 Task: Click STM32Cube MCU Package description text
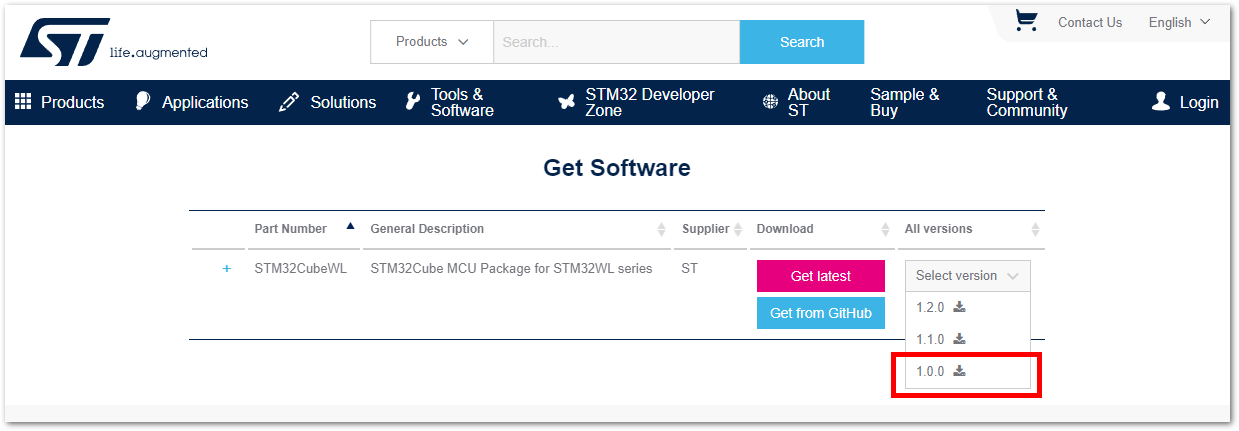pos(511,268)
